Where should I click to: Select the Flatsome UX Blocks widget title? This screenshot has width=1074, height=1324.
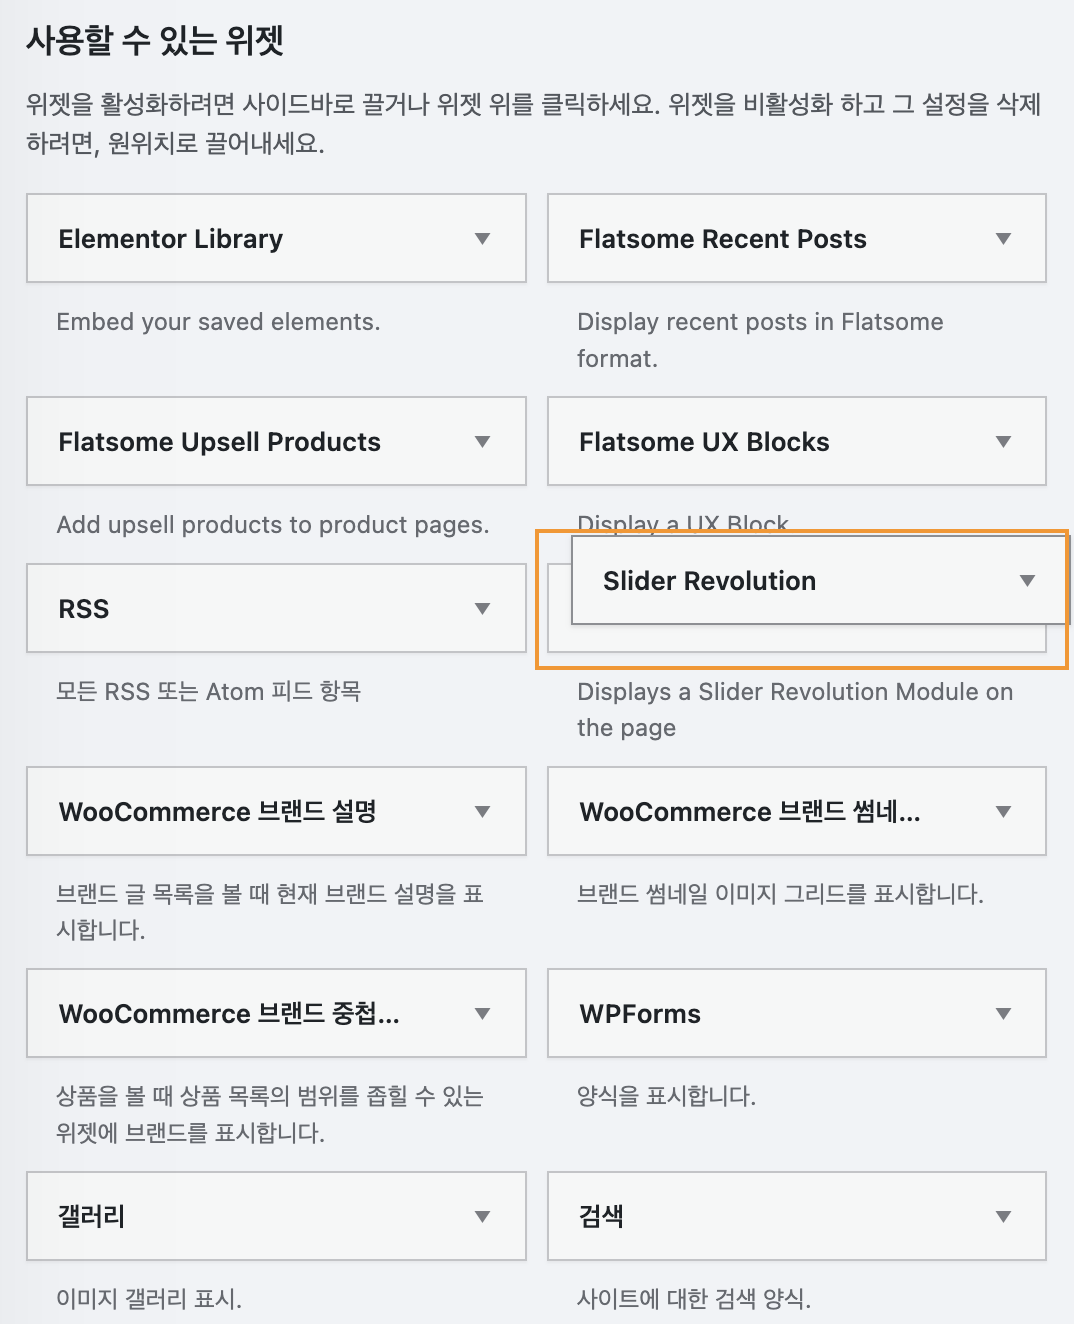point(705,442)
